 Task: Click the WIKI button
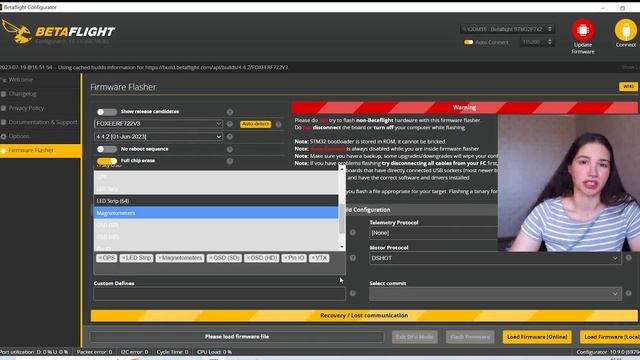628,87
